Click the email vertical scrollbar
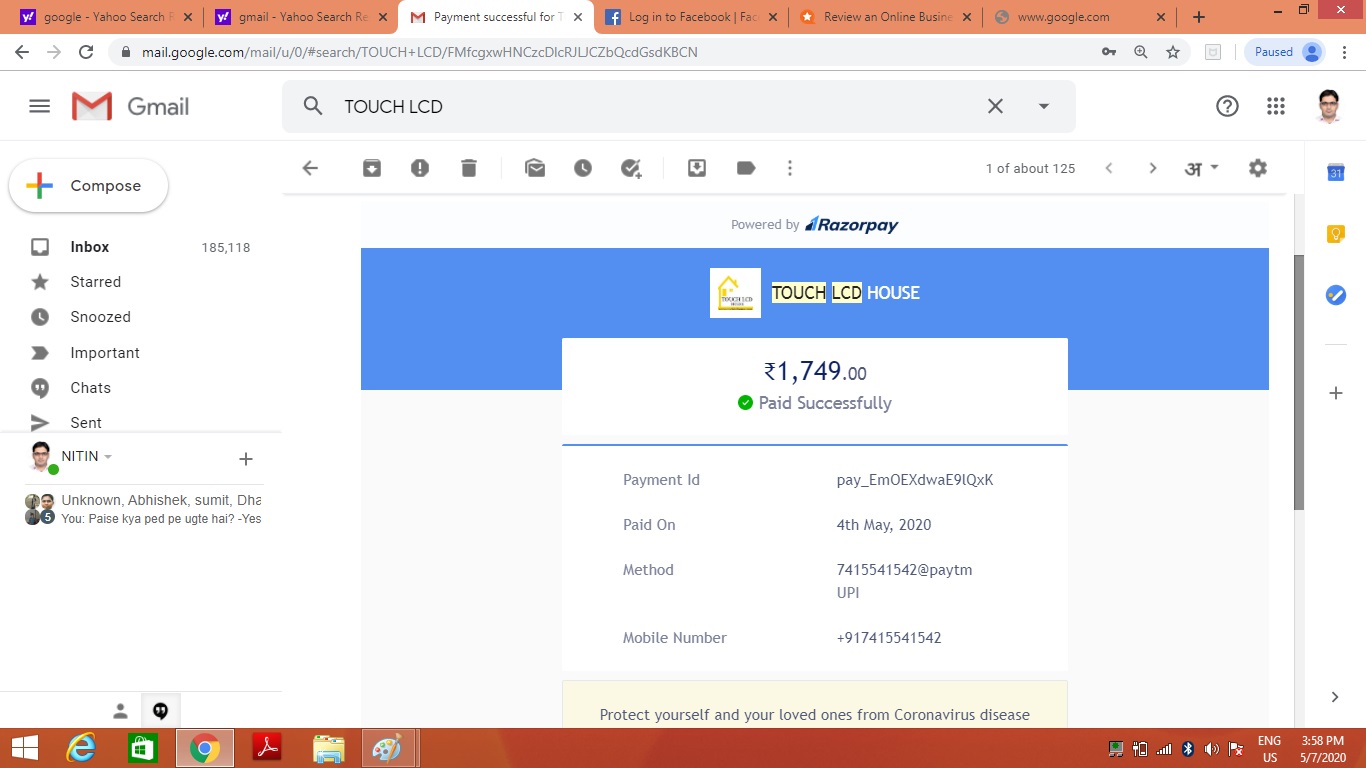The image size is (1366, 768). click(x=1299, y=382)
